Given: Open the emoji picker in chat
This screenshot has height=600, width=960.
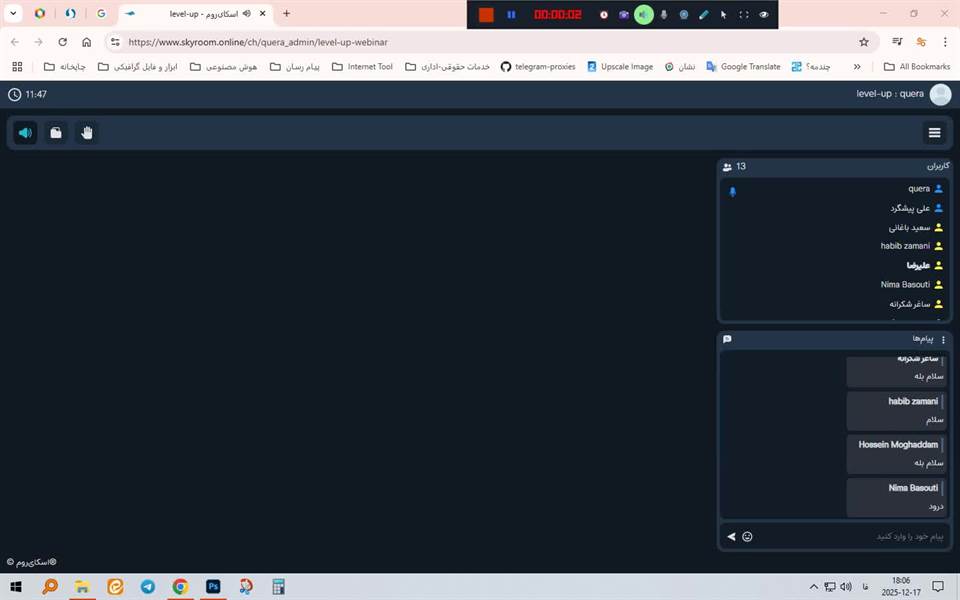Looking at the screenshot, I should tap(747, 537).
